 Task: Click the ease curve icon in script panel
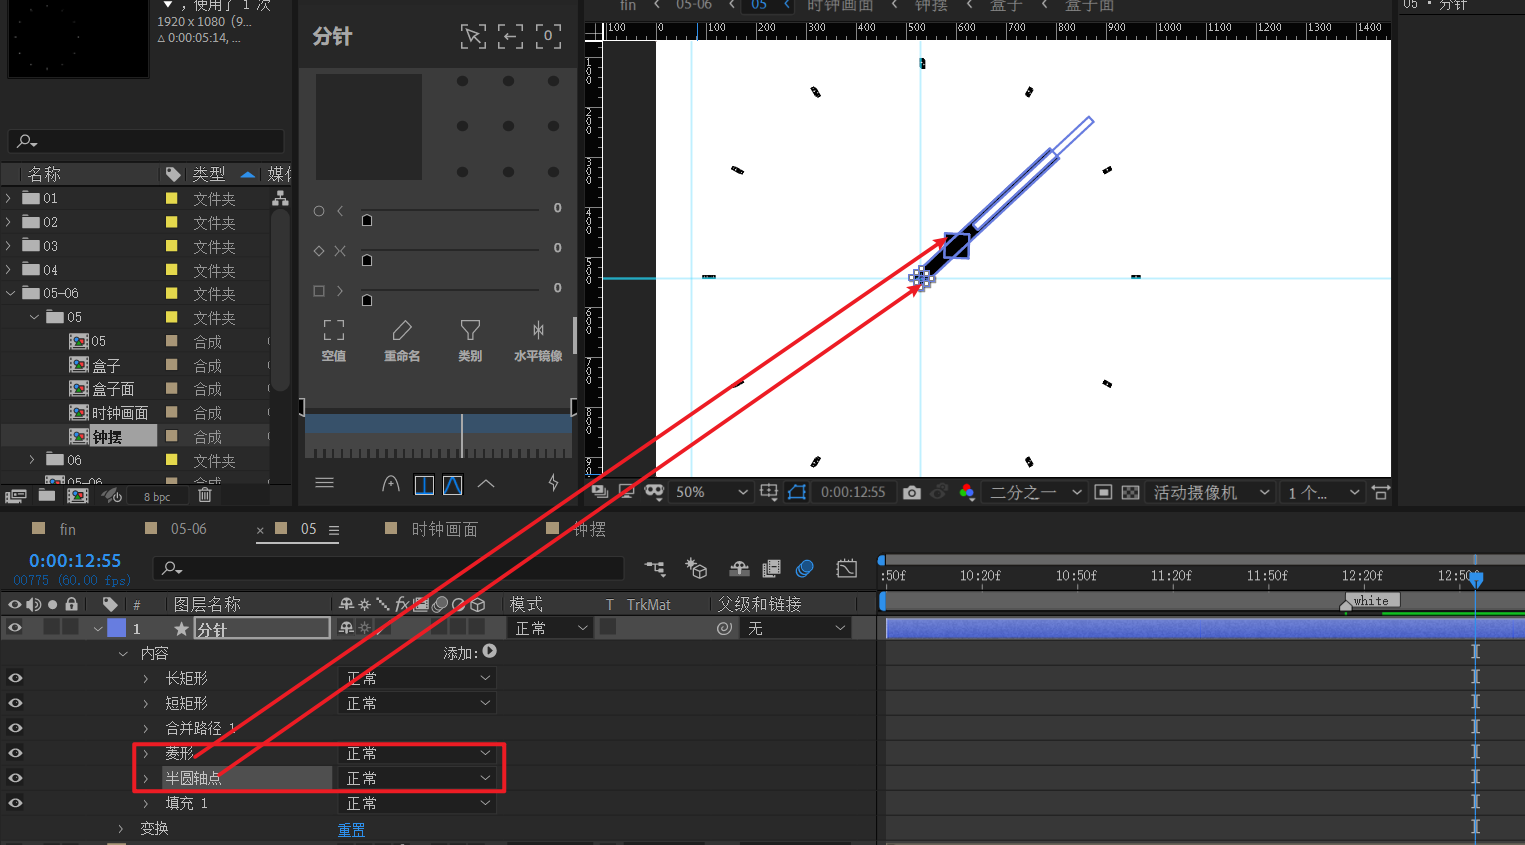[x=391, y=484]
